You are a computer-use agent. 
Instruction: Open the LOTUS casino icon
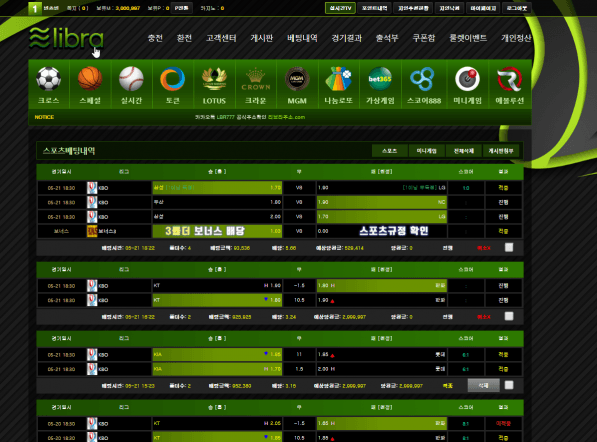214,85
